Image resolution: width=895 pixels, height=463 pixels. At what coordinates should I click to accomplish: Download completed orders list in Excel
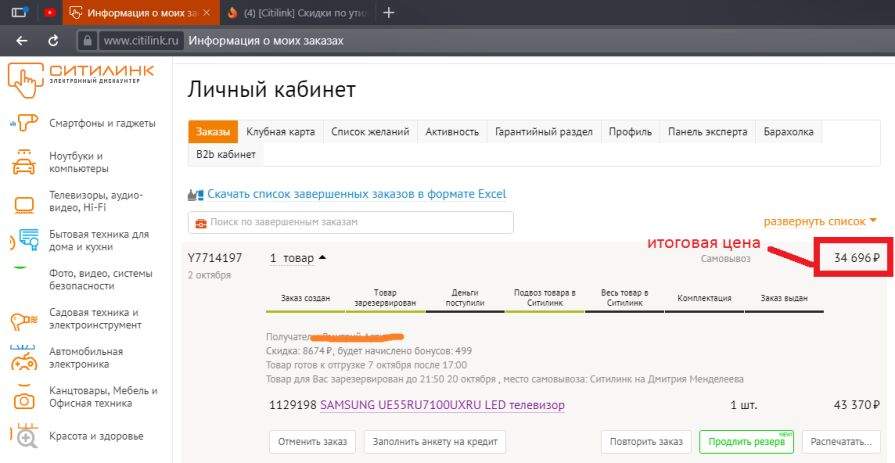coord(357,194)
